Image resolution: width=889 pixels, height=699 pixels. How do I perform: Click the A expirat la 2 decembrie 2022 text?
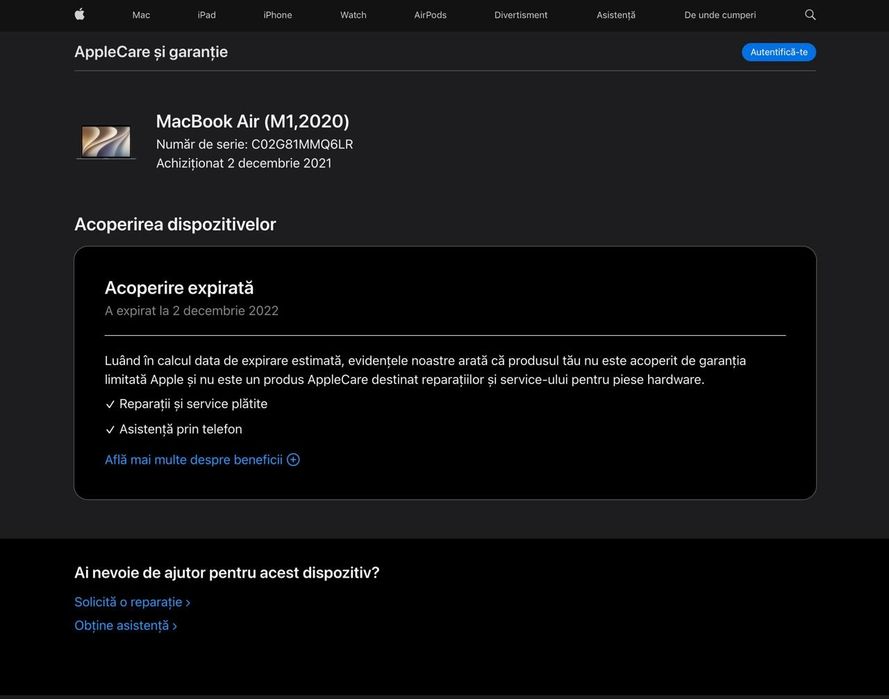tap(192, 311)
